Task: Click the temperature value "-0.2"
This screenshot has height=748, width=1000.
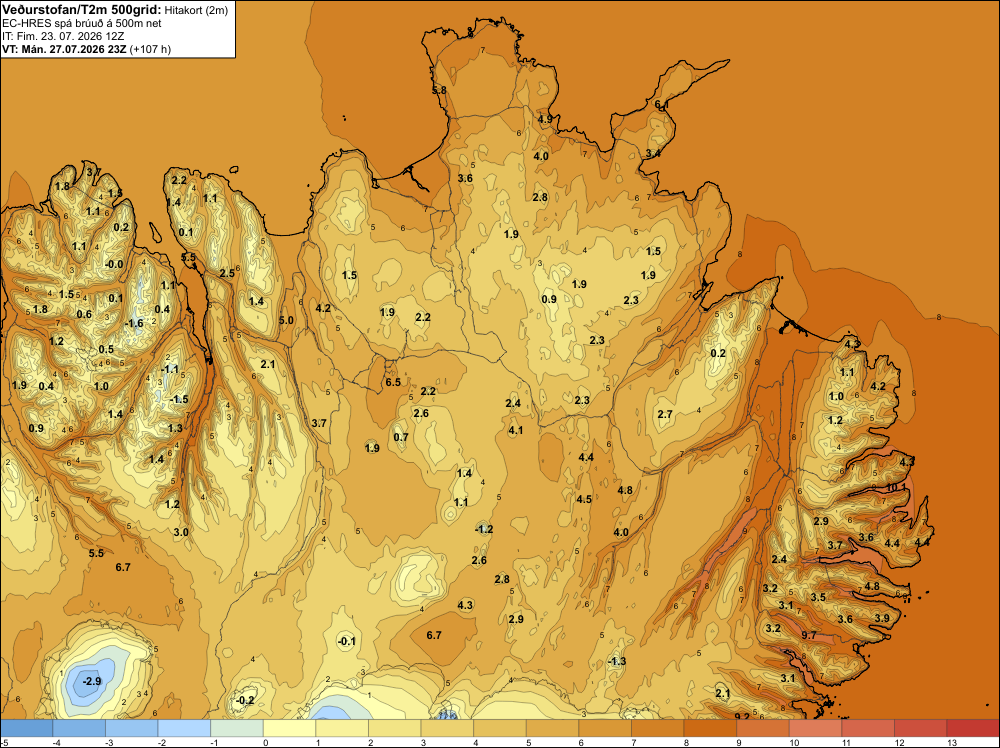Action: (245, 700)
